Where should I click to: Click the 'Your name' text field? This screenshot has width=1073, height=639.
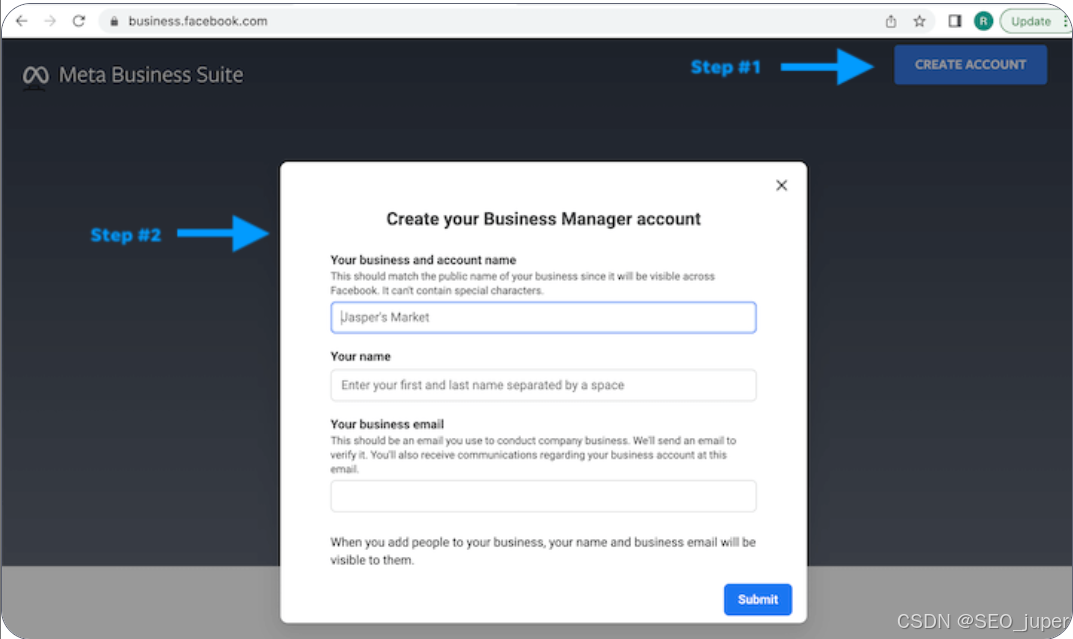(543, 385)
